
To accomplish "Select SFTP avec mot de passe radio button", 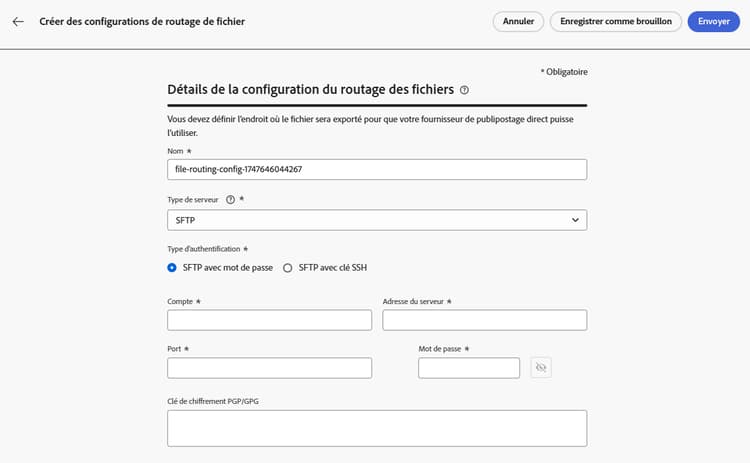I will click(x=173, y=267).
